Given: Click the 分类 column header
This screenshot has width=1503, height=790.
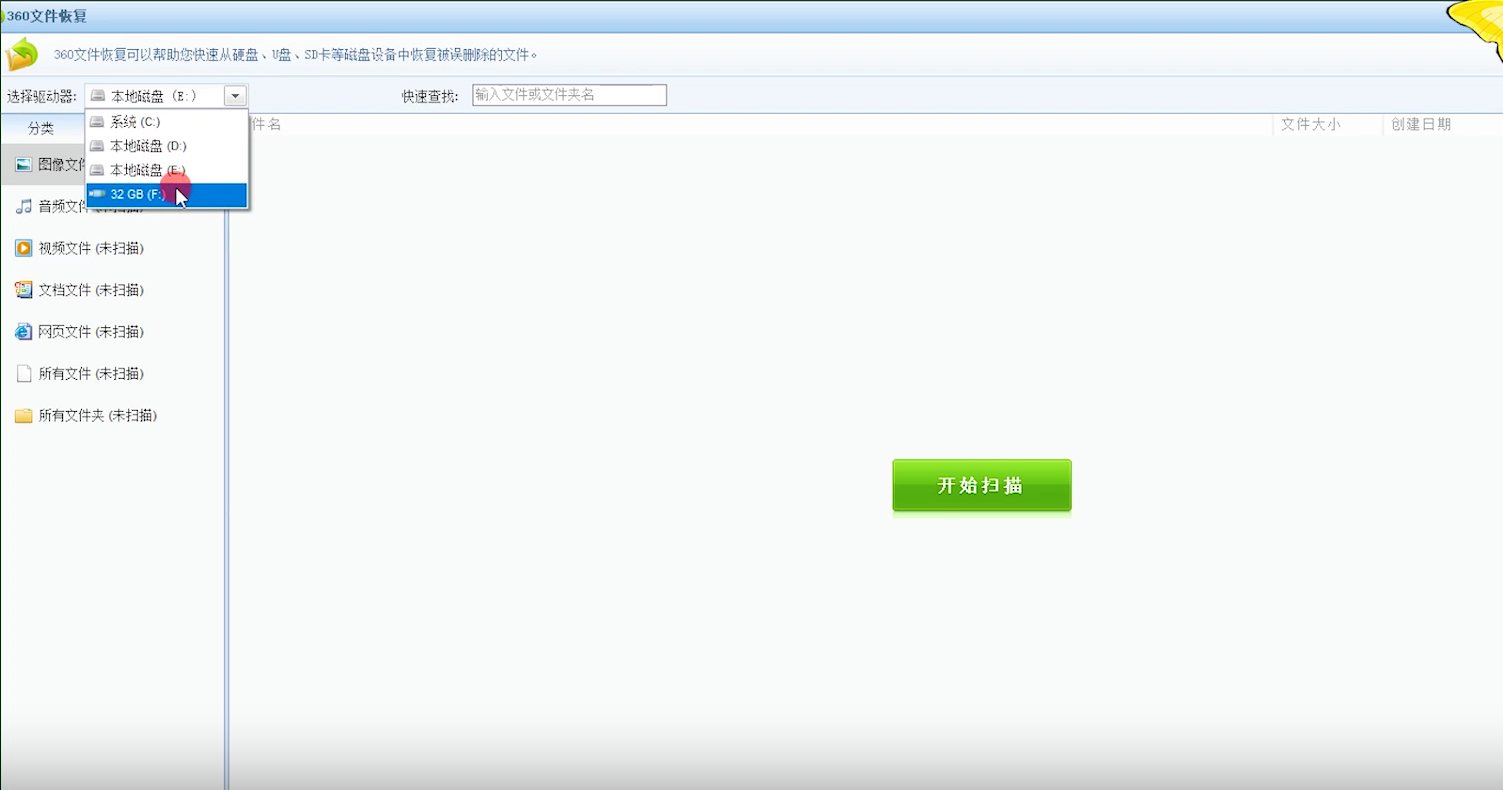Looking at the screenshot, I should (x=41, y=128).
